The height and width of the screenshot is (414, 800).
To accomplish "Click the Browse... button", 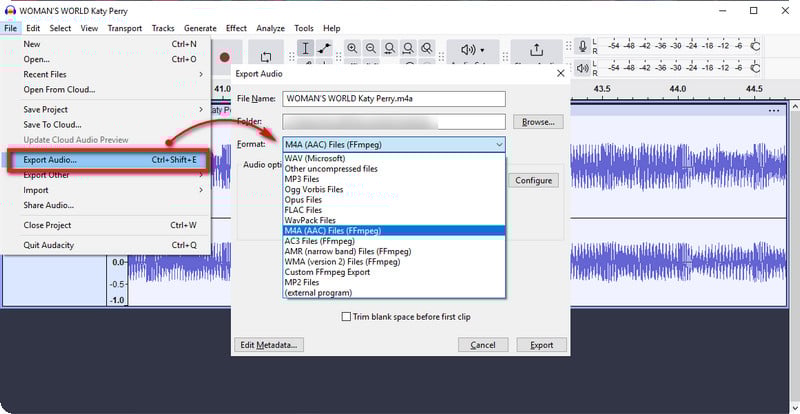I will coord(538,123).
